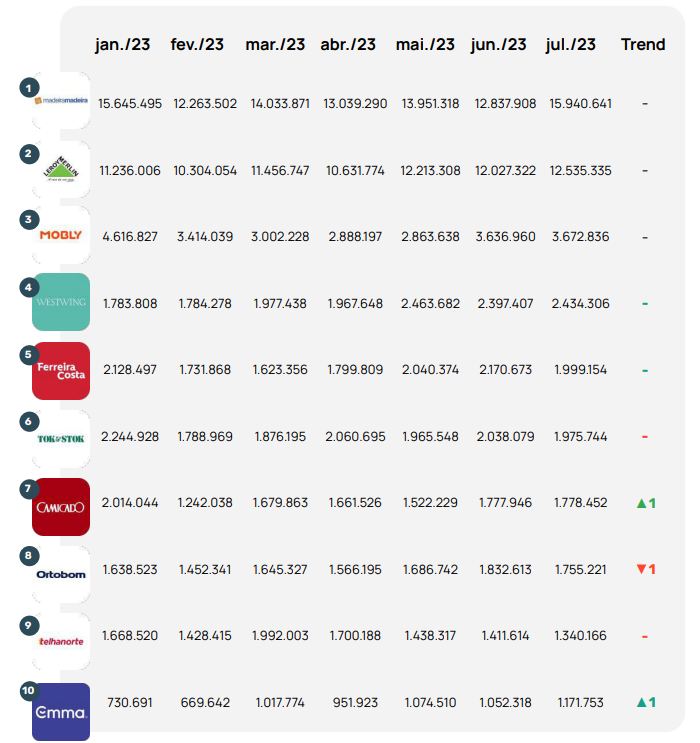Screen dimensions: 700x743
Task: Select the jul./23 column header
Action: tap(571, 45)
